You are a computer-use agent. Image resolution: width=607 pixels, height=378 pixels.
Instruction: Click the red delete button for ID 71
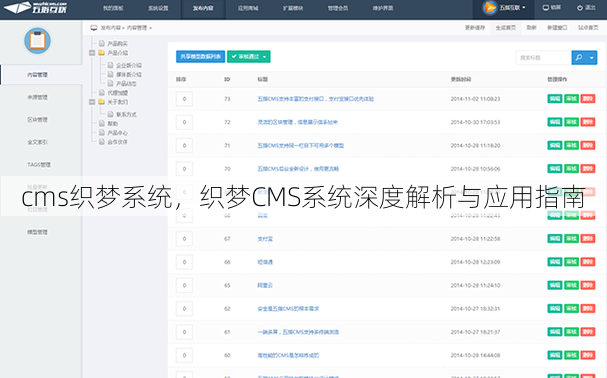pyautogui.click(x=588, y=145)
